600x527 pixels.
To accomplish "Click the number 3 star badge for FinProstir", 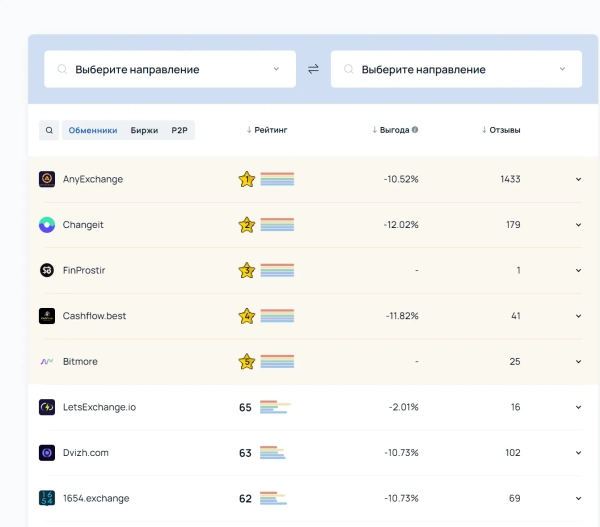I will click(247, 270).
